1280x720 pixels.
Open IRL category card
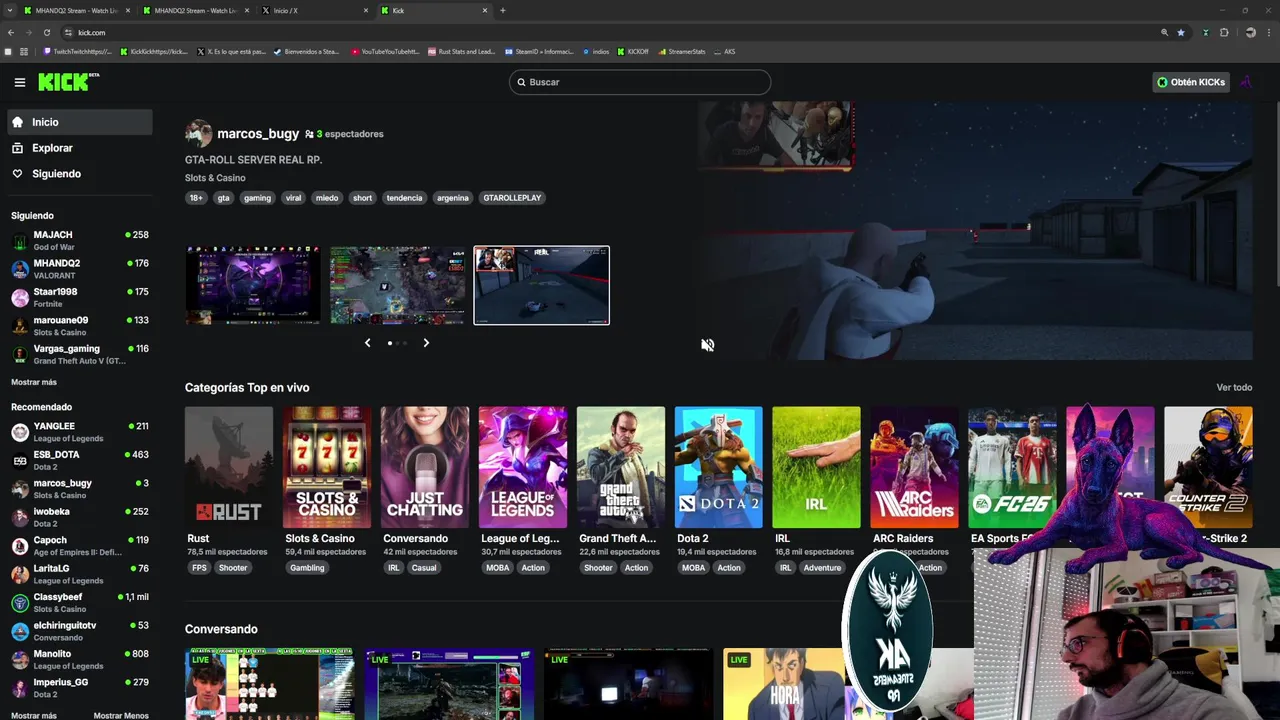pos(816,467)
